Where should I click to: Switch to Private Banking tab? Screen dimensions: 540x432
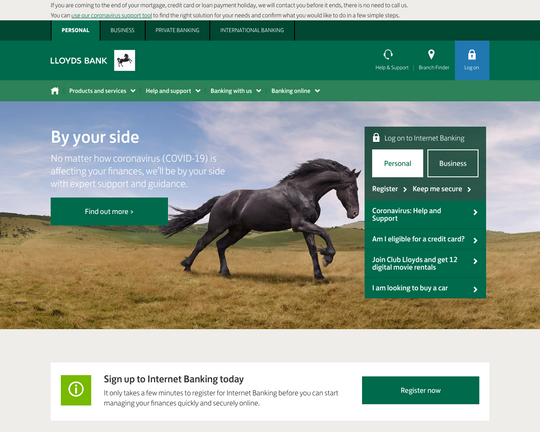[x=177, y=30]
